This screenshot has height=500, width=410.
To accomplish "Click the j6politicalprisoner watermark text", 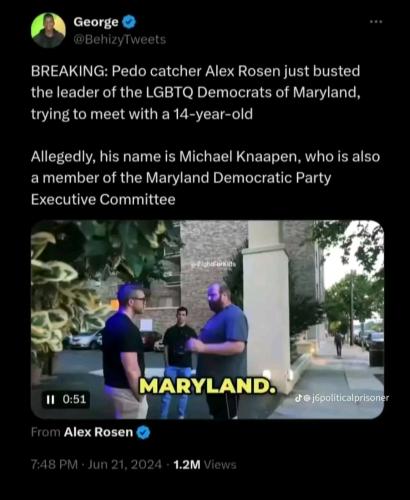I will (348, 398).
